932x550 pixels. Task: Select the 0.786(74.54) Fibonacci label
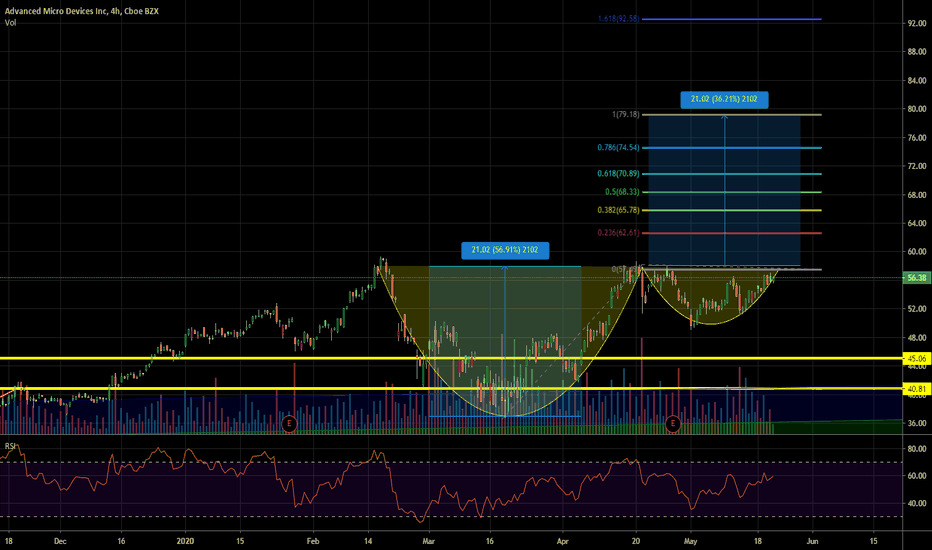(618, 147)
